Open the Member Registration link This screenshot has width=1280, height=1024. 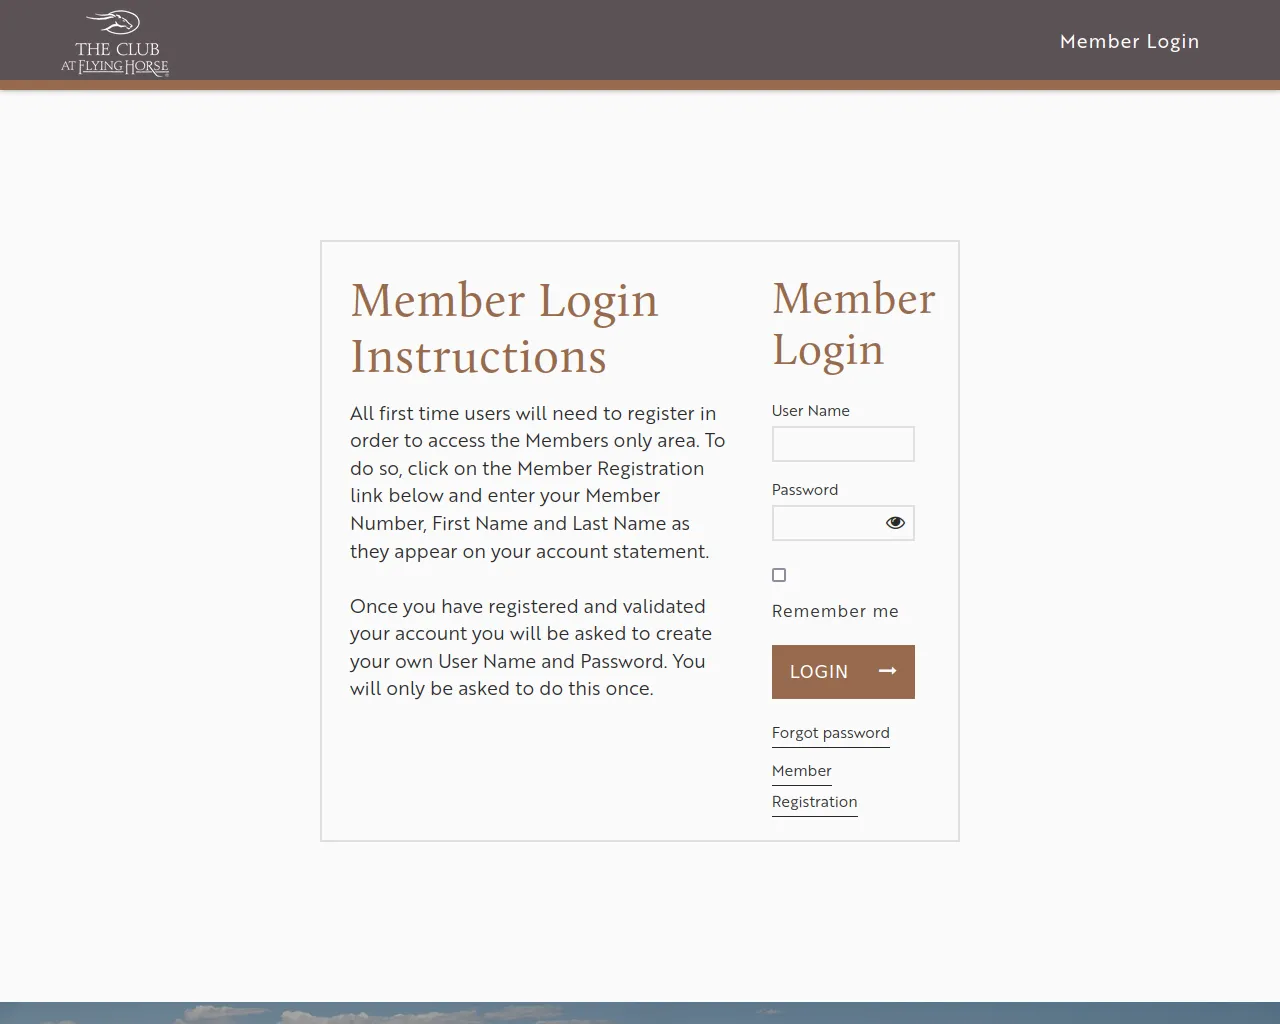pos(814,786)
